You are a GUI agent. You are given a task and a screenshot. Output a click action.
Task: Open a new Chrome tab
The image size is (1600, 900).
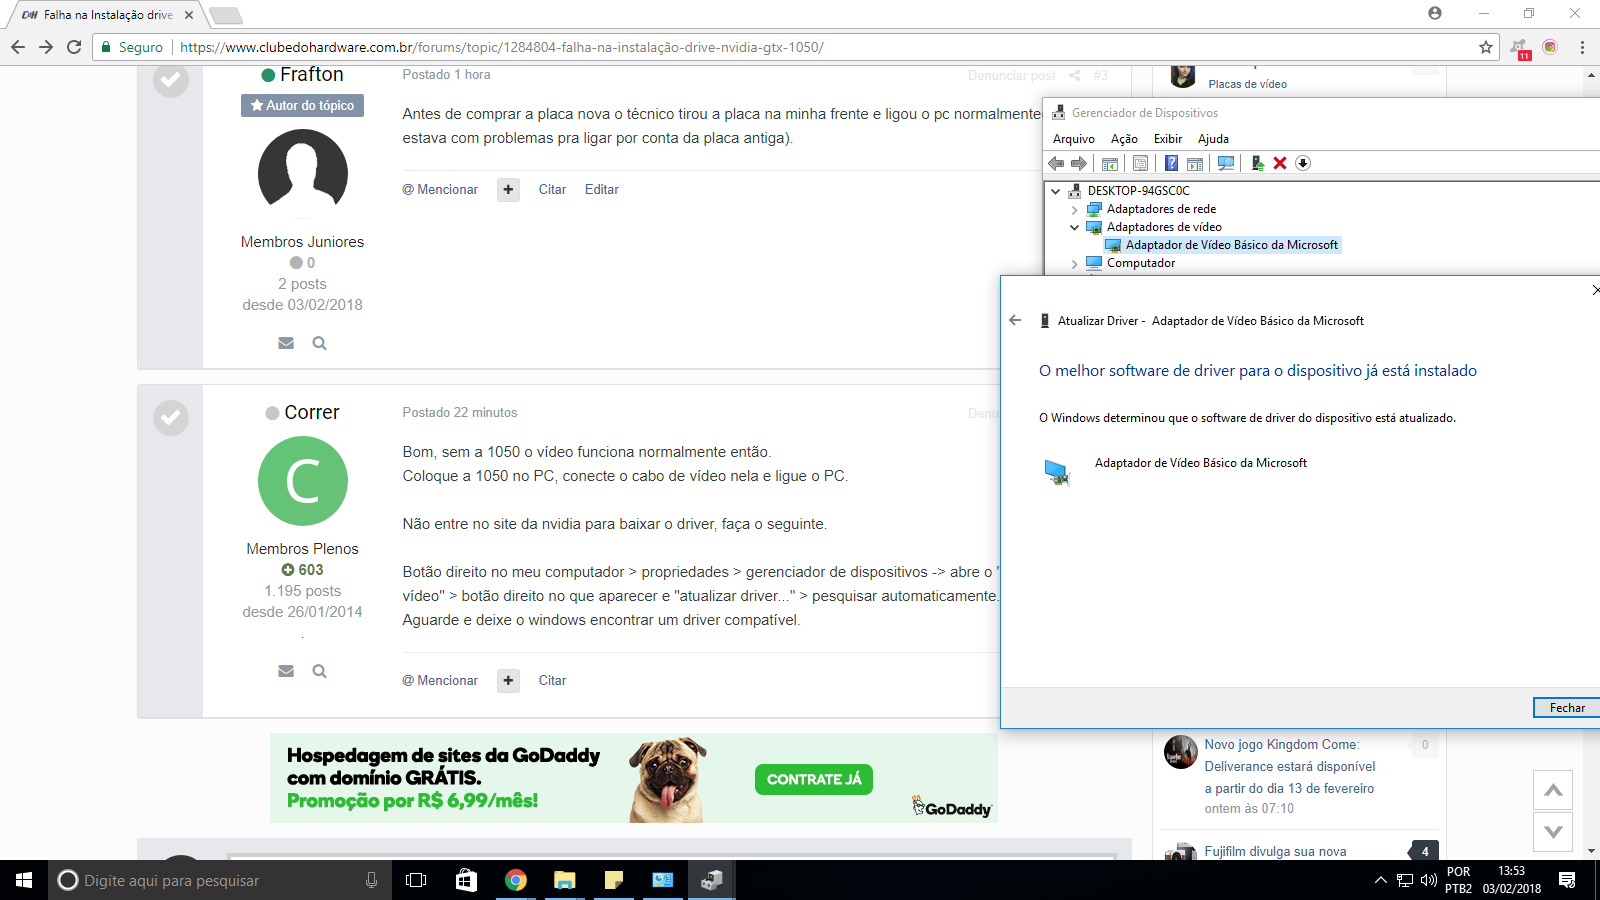pos(226,15)
